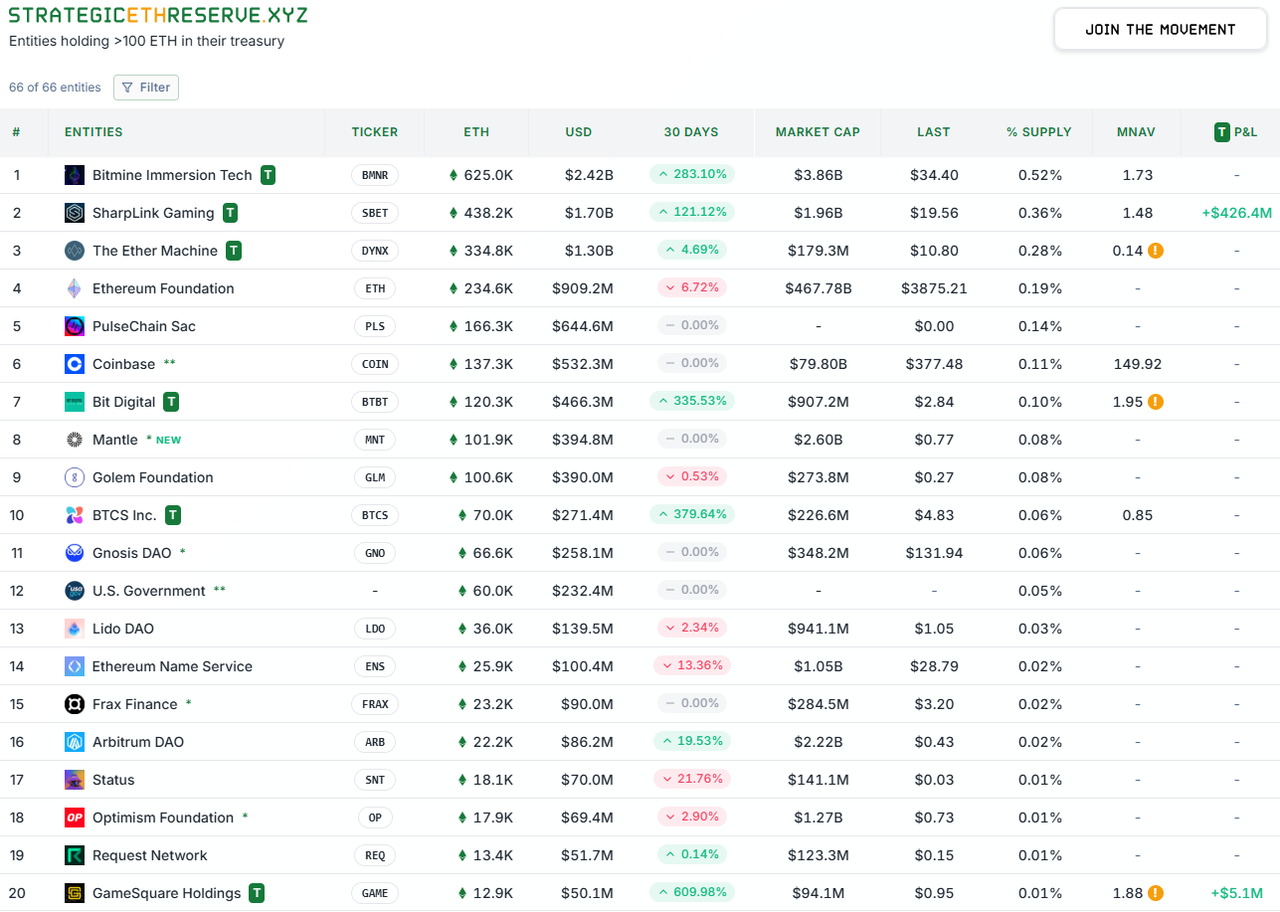1280x912 pixels.
Task: Click the BMNR ticker badge
Action: [x=375, y=175]
